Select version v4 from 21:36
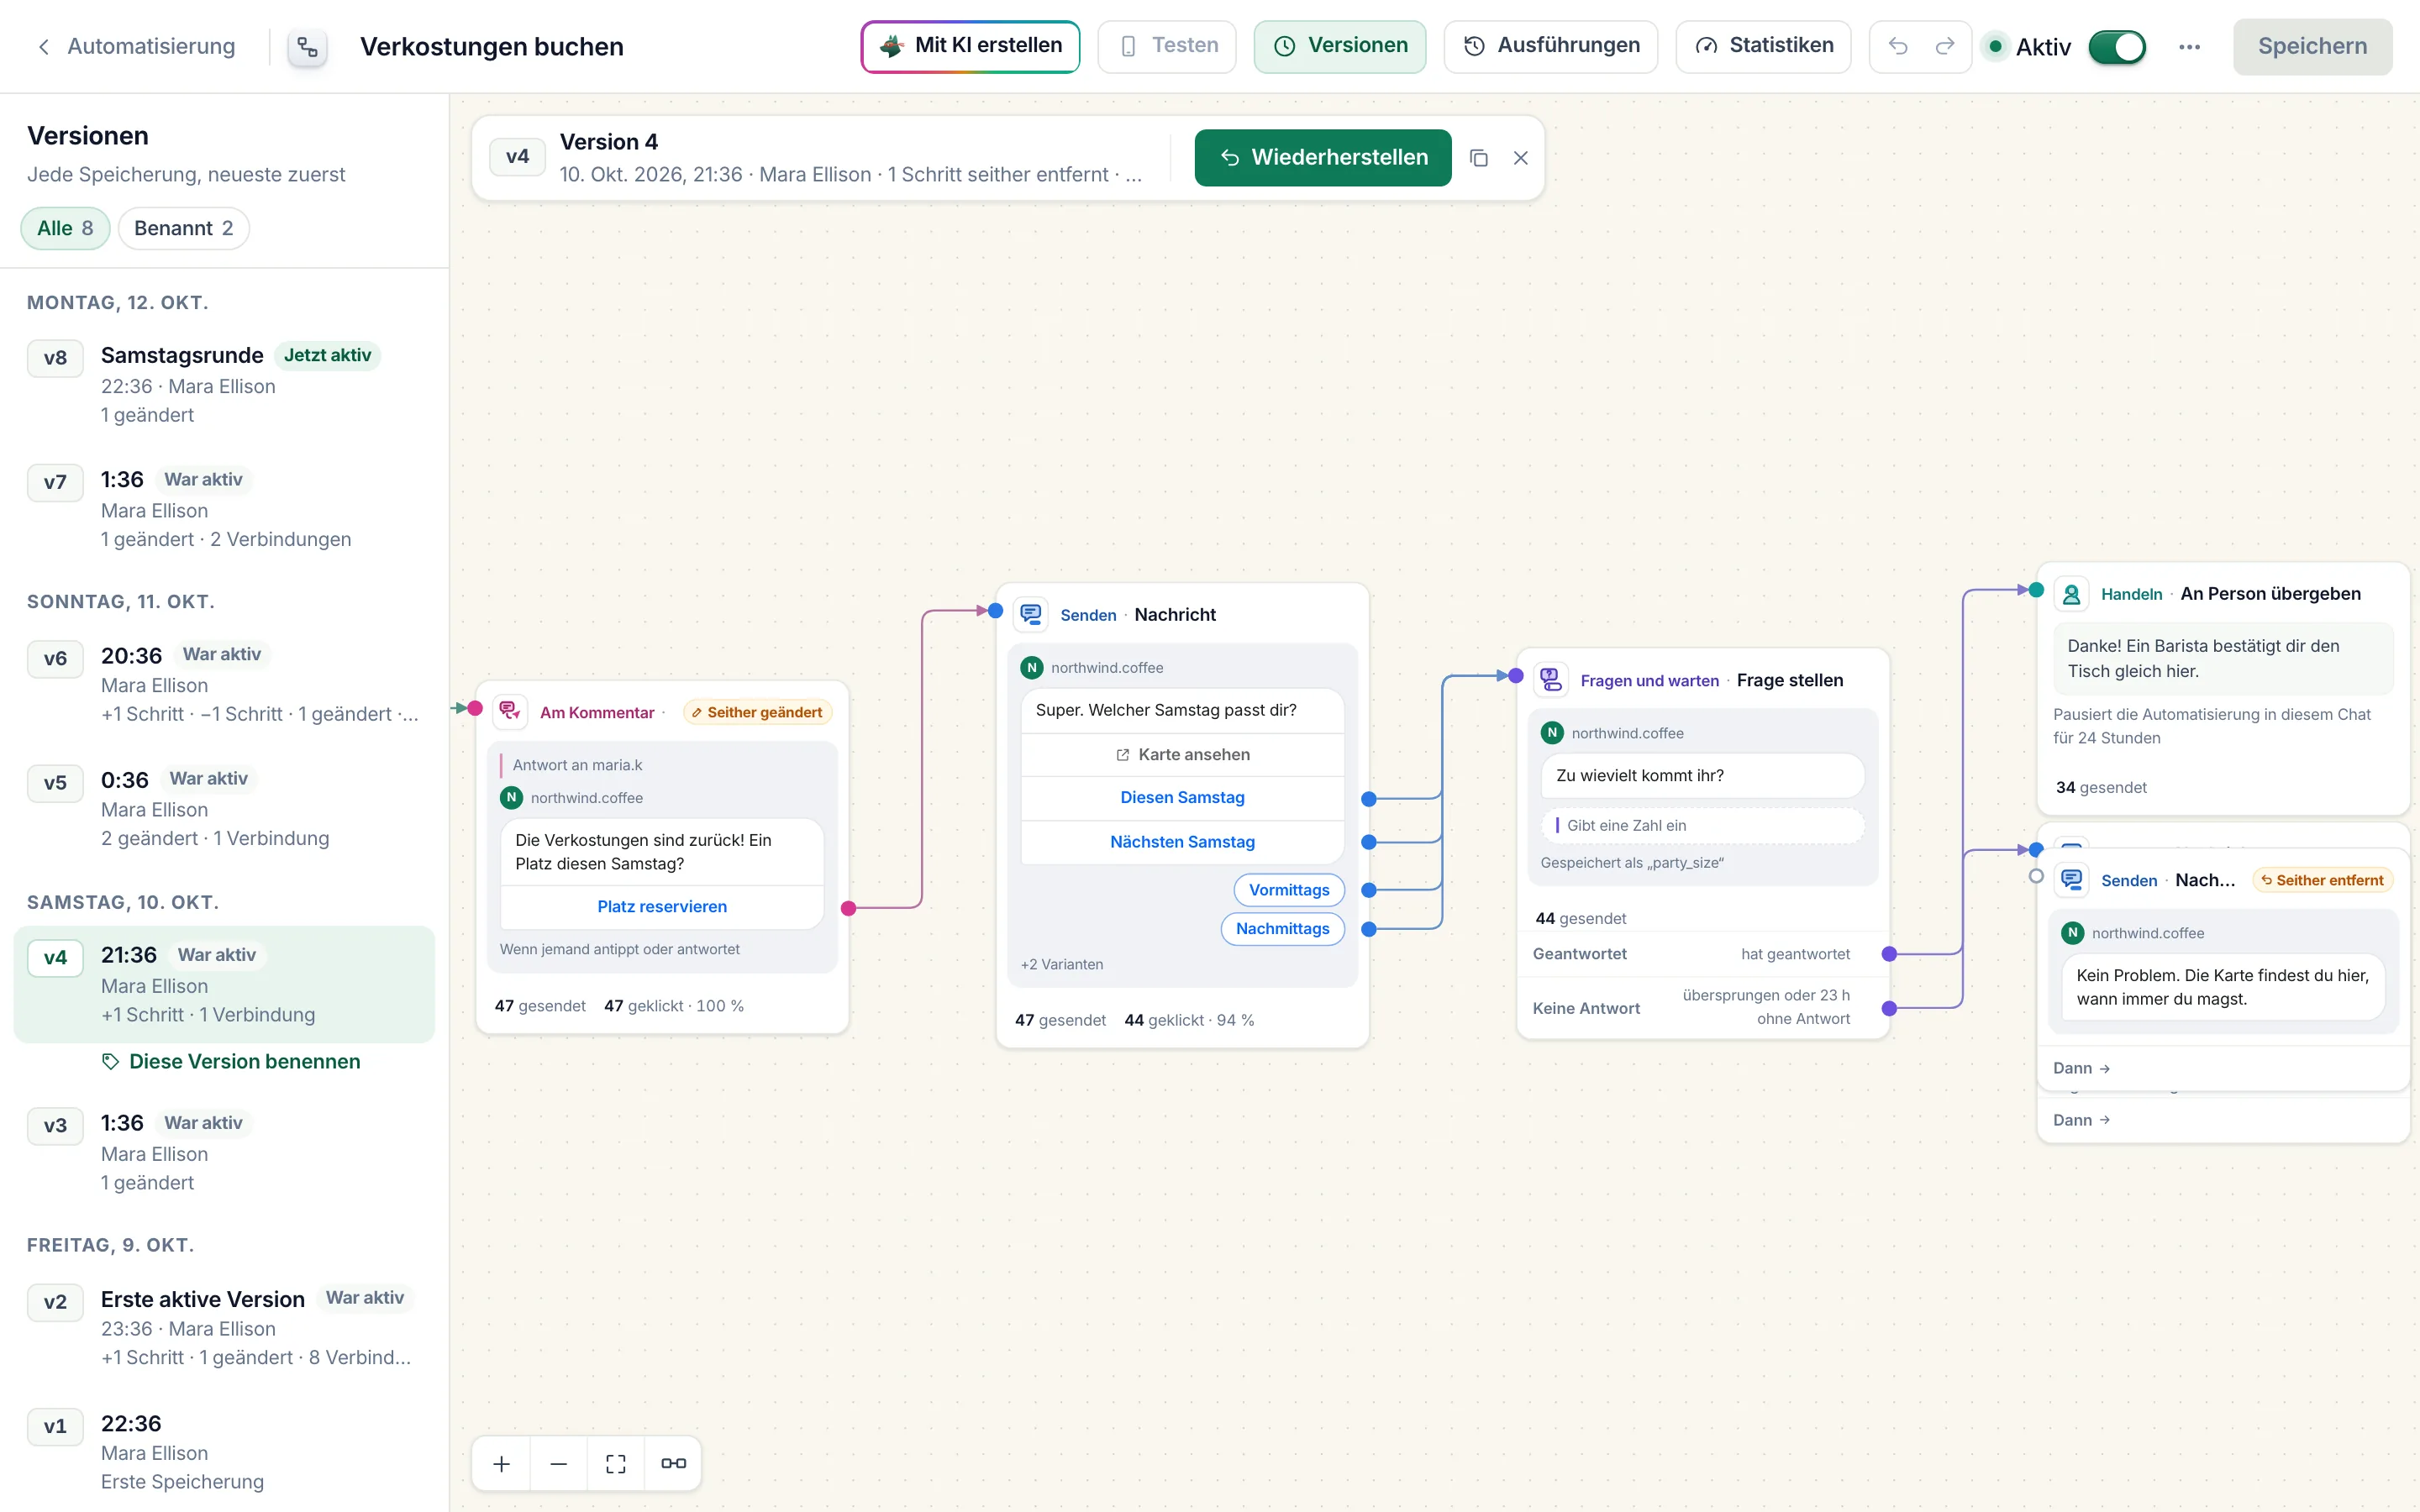2420x1512 pixels. [x=224, y=984]
